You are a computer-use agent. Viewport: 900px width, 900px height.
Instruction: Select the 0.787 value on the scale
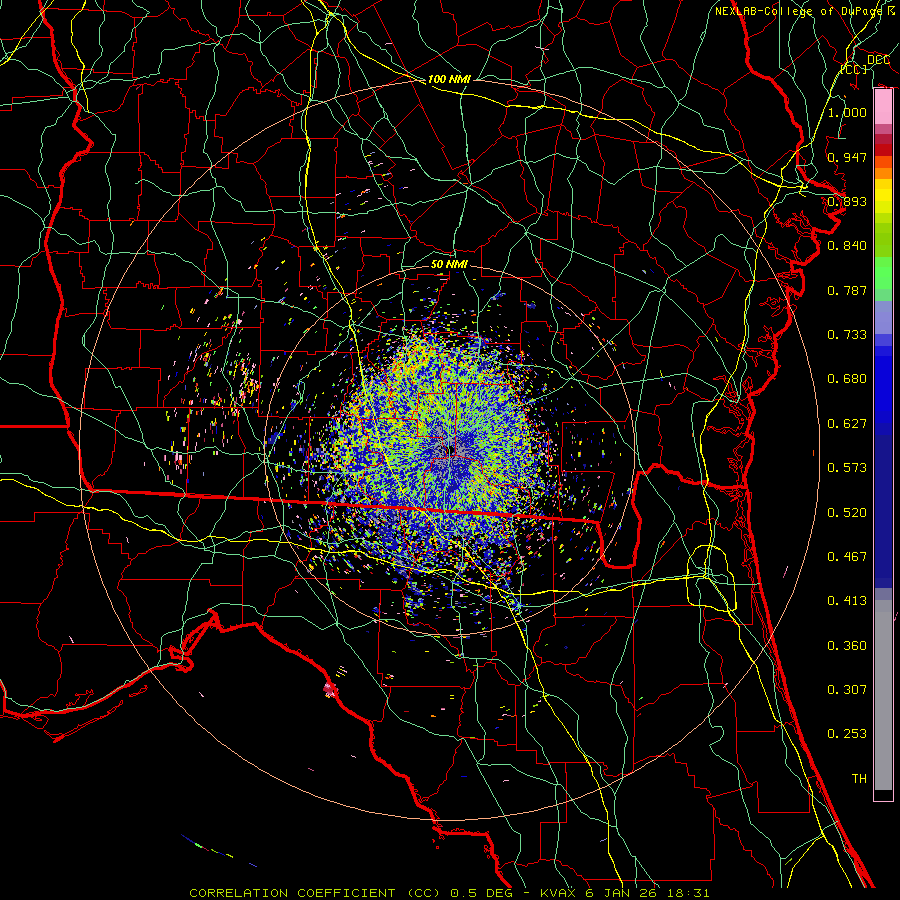[x=847, y=290]
